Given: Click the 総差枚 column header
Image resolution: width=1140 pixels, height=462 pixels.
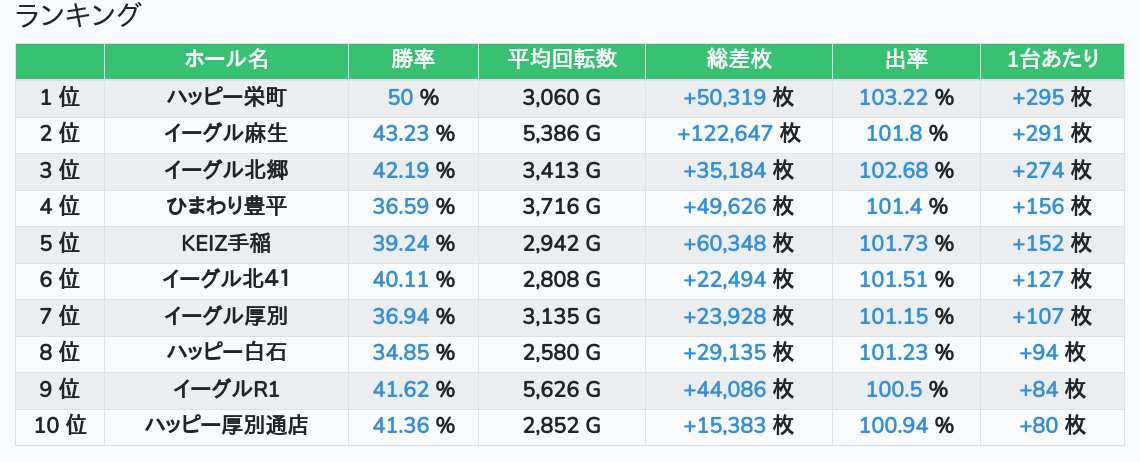Looking at the screenshot, I should point(738,60).
